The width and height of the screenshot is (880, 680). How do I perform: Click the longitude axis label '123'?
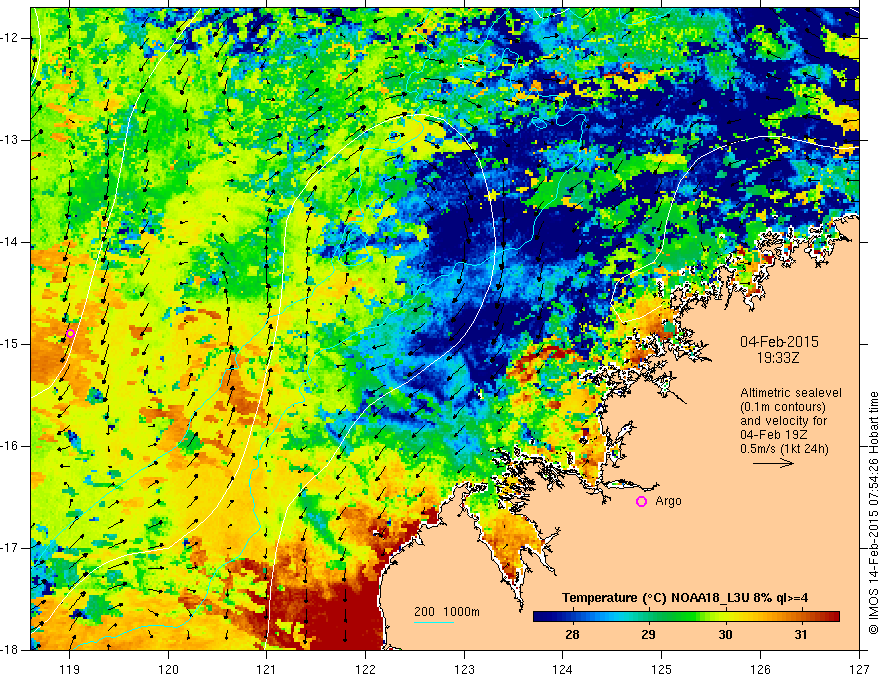tap(464, 669)
